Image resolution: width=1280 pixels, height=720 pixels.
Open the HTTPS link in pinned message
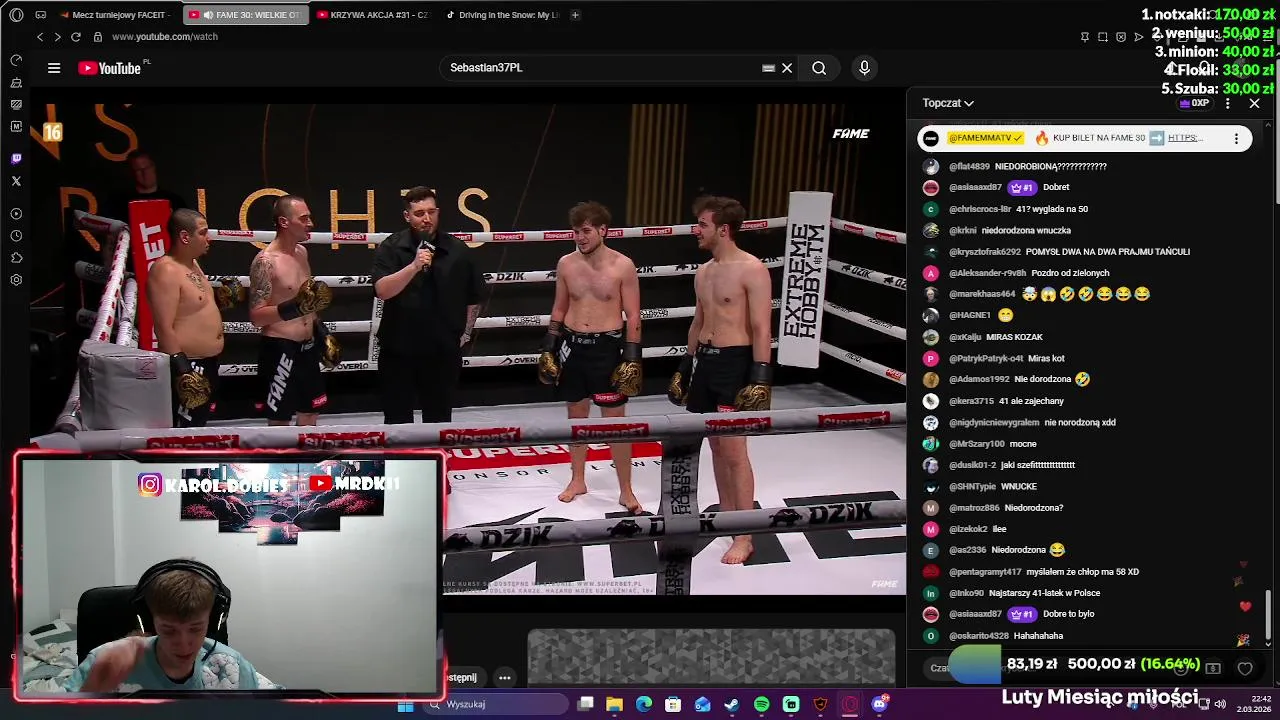pos(1186,138)
